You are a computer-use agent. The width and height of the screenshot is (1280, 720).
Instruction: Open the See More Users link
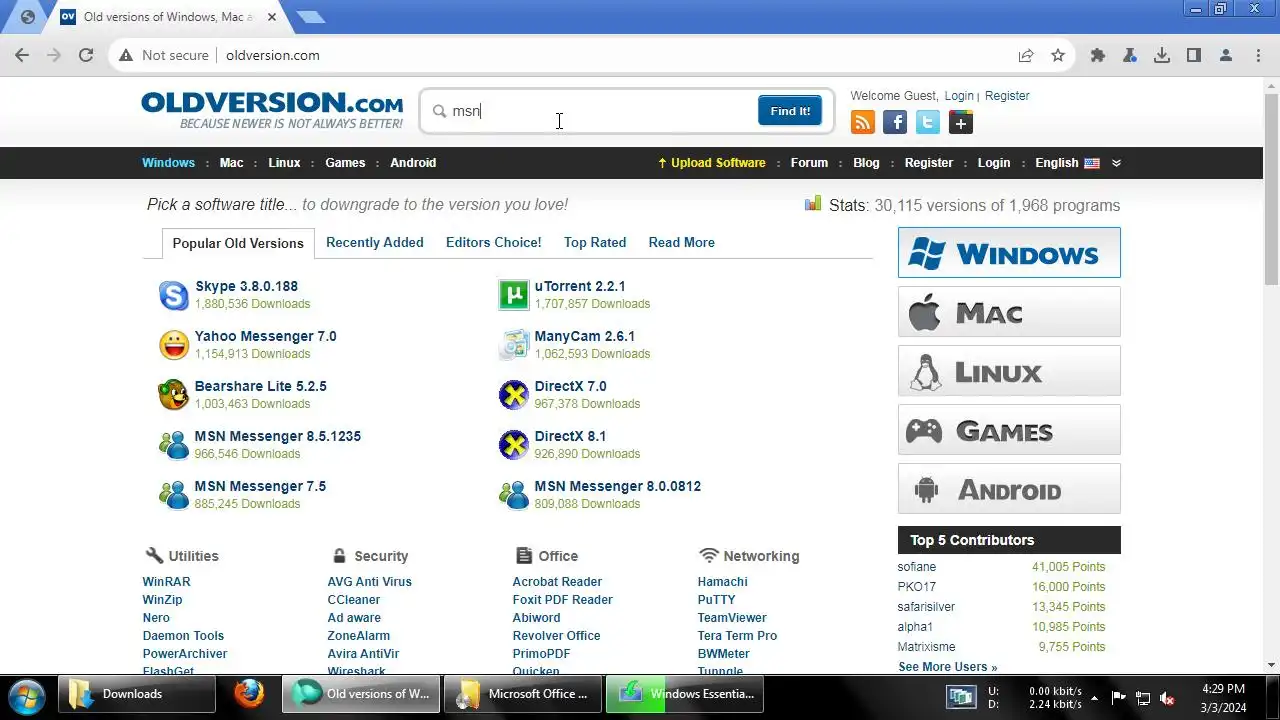point(948,667)
